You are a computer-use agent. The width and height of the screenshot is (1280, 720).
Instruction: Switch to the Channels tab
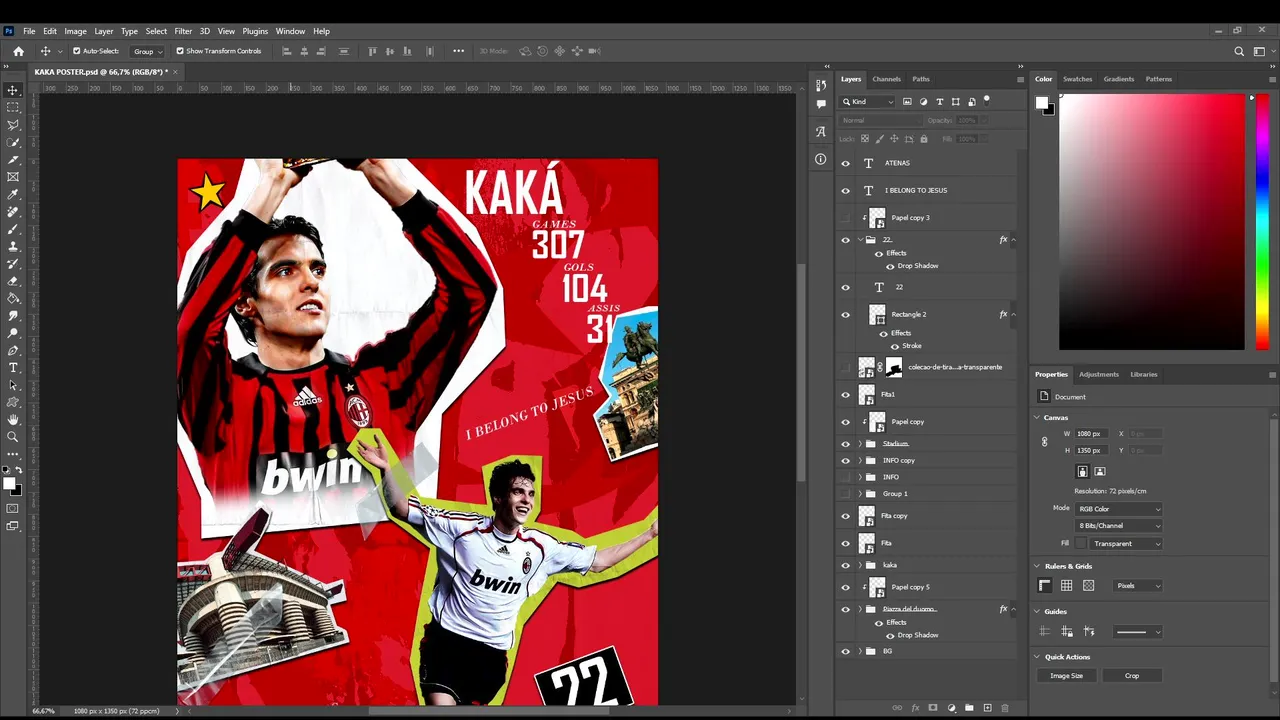pyautogui.click(x=886, y=79)
